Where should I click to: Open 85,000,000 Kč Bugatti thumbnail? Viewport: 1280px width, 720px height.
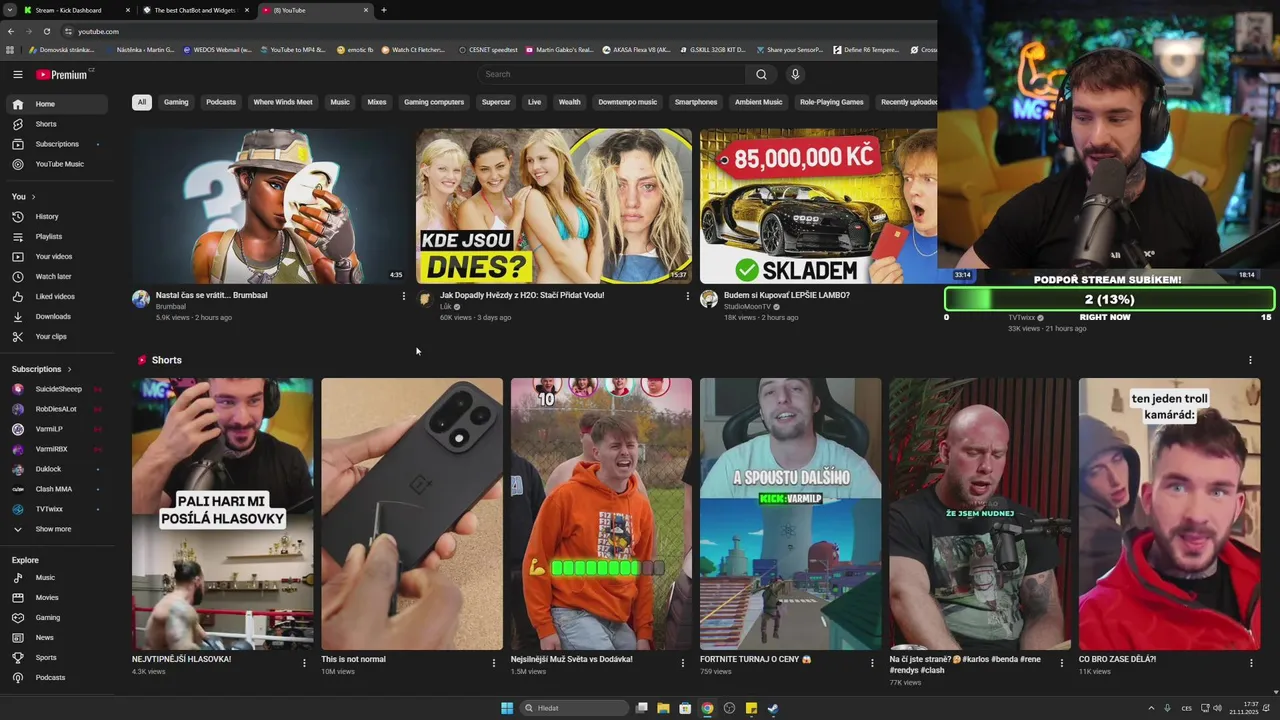click(x=819, y=206)
